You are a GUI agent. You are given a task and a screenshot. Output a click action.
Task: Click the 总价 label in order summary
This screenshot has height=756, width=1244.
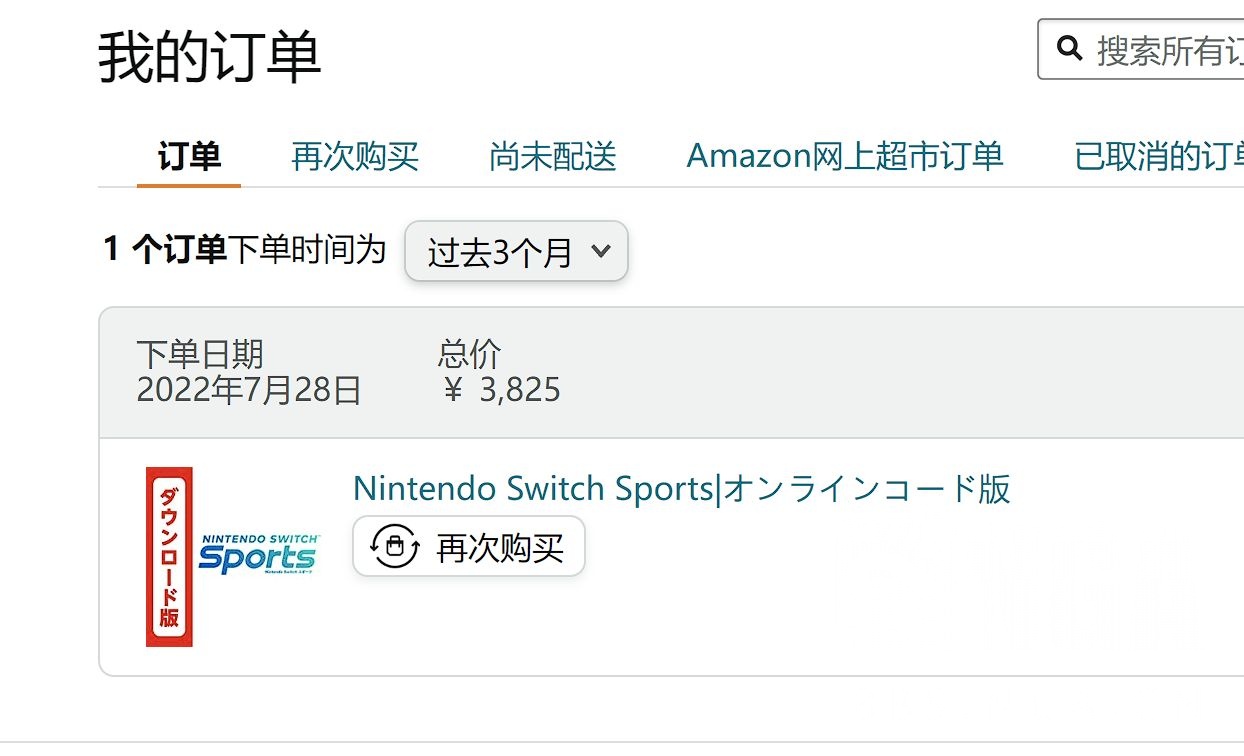click(469, 354)
